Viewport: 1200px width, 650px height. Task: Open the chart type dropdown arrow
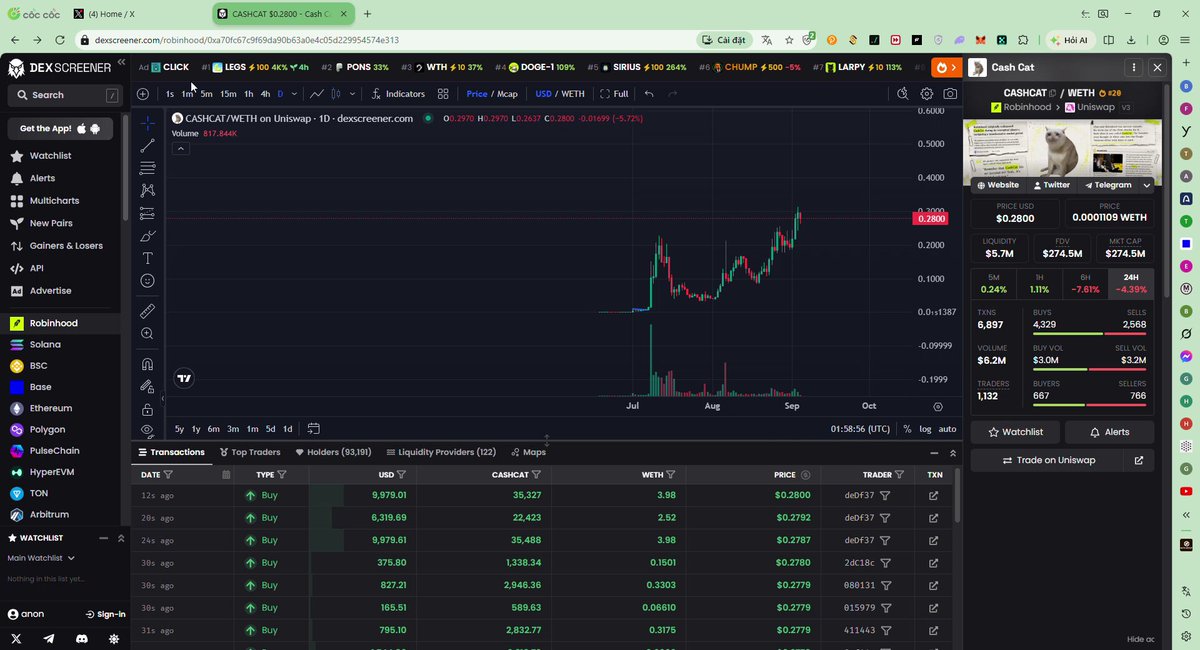350,94
